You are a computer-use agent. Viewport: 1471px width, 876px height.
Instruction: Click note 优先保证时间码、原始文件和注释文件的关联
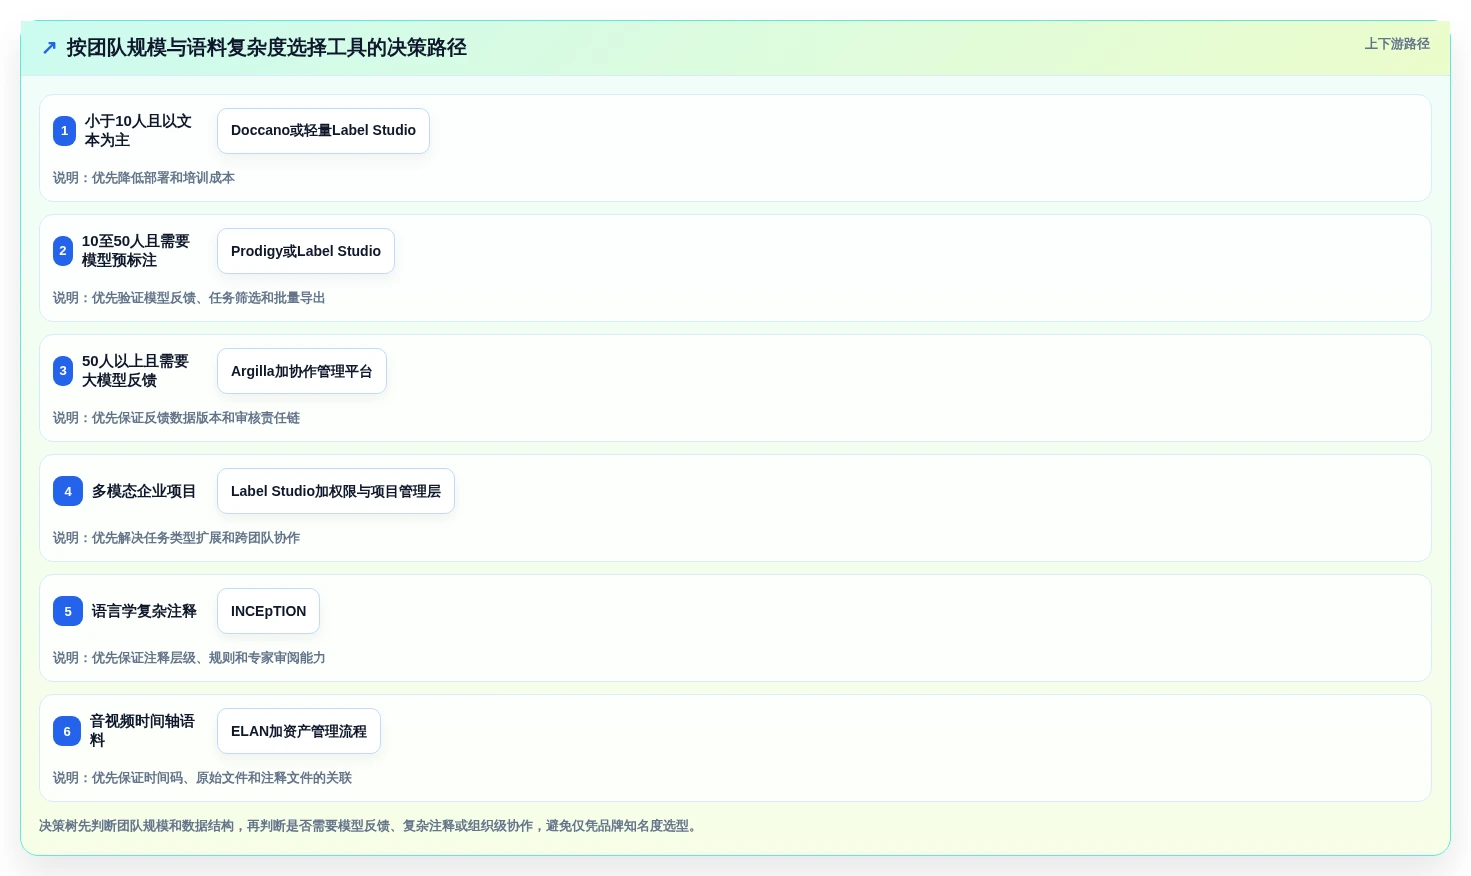pyautogui.click(x=202, y=778)
